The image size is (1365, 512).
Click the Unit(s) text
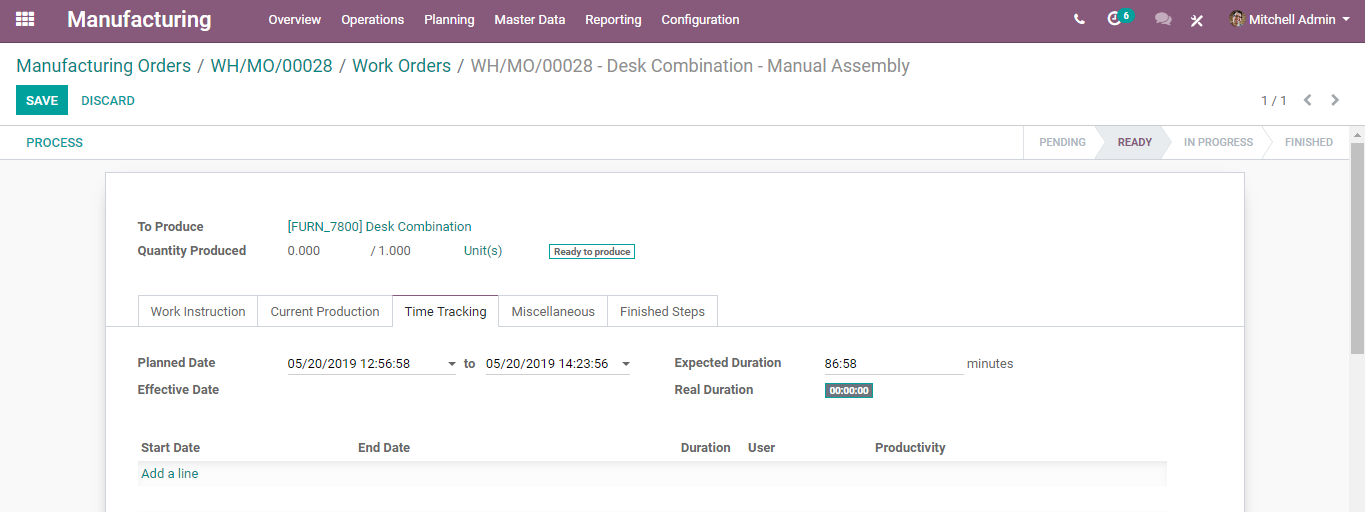tap(483, 251)
